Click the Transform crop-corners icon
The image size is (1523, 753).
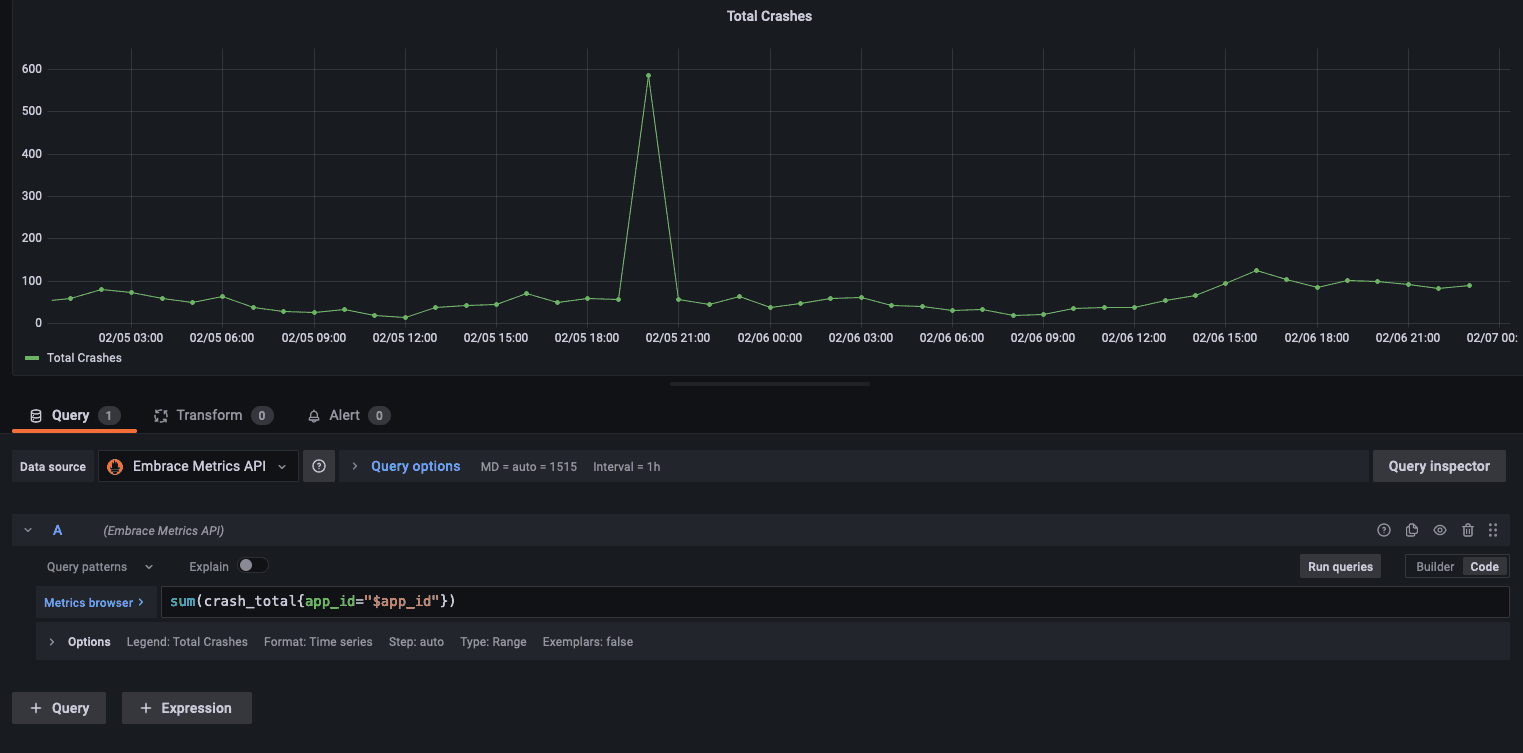[x=161, y=415]
